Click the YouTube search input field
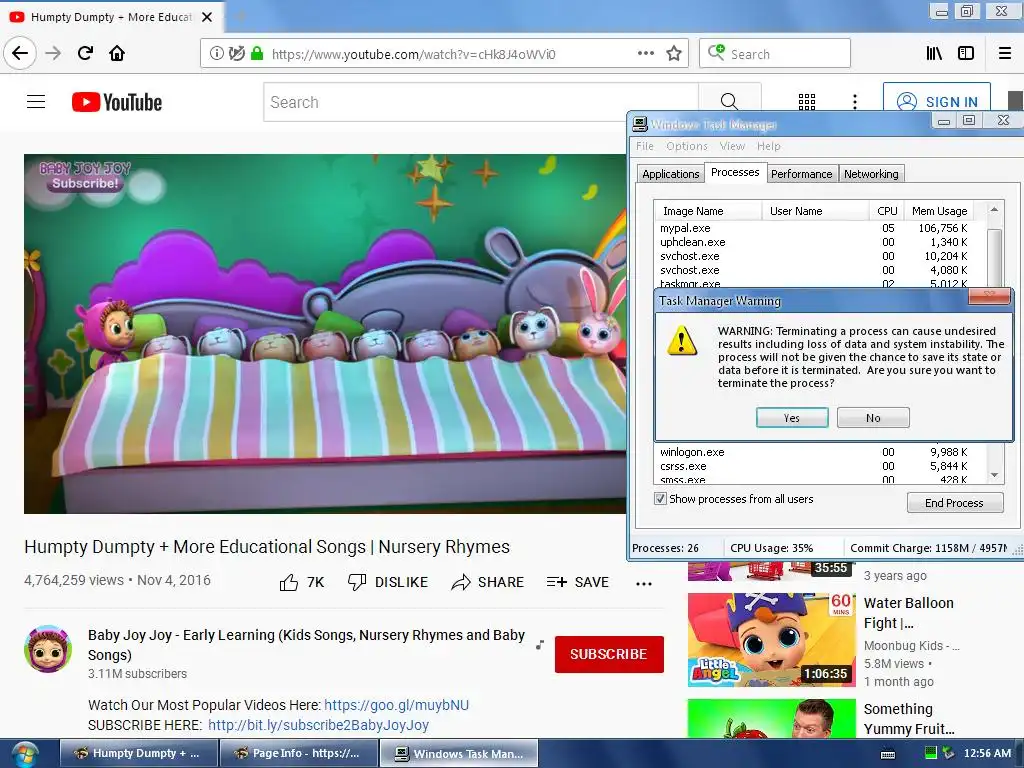 point(481,102)
